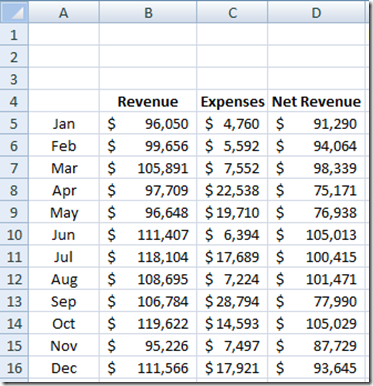Select column C header

point(232,13)
